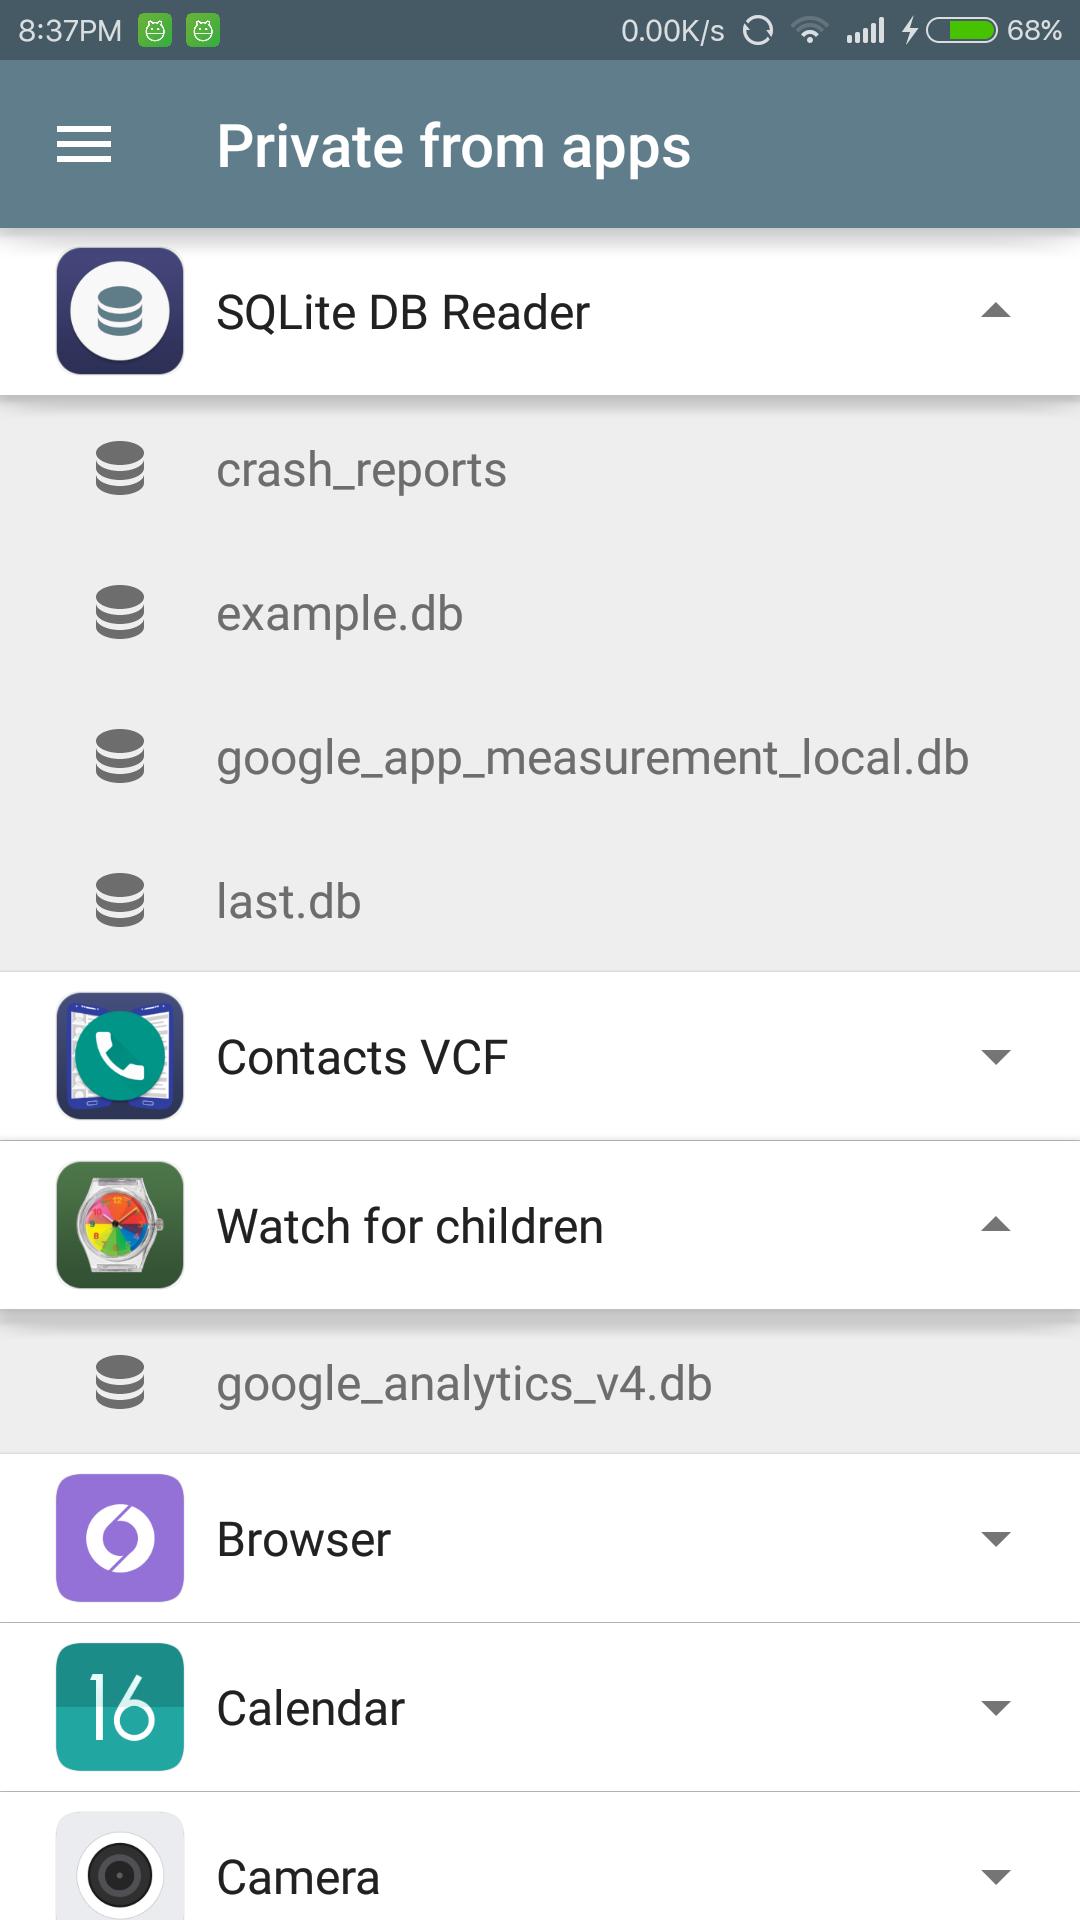
Task: Open the example.db database
Action: (540, 612)
